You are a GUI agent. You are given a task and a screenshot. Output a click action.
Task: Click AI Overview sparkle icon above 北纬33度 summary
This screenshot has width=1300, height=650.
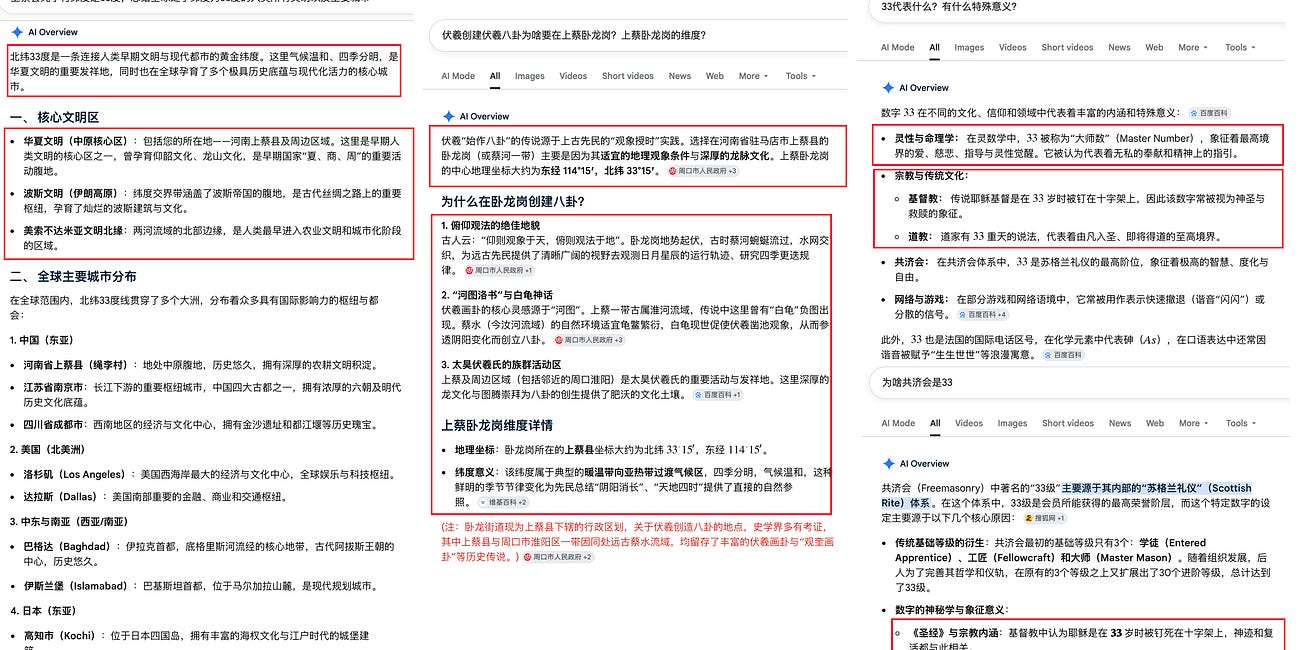point(17,32)
